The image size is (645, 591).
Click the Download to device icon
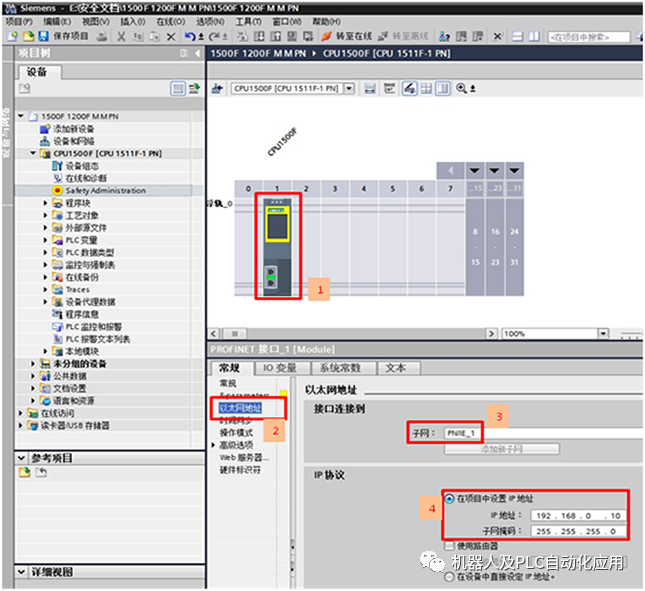[x=259, y=37]
